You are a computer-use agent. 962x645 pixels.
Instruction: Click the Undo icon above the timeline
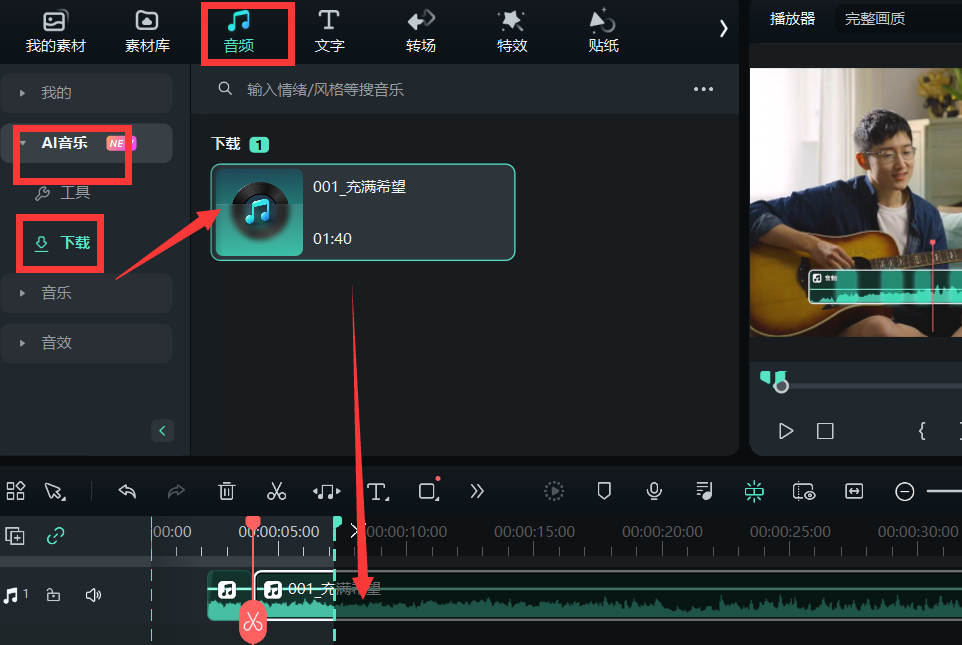[x=127, y=490]
